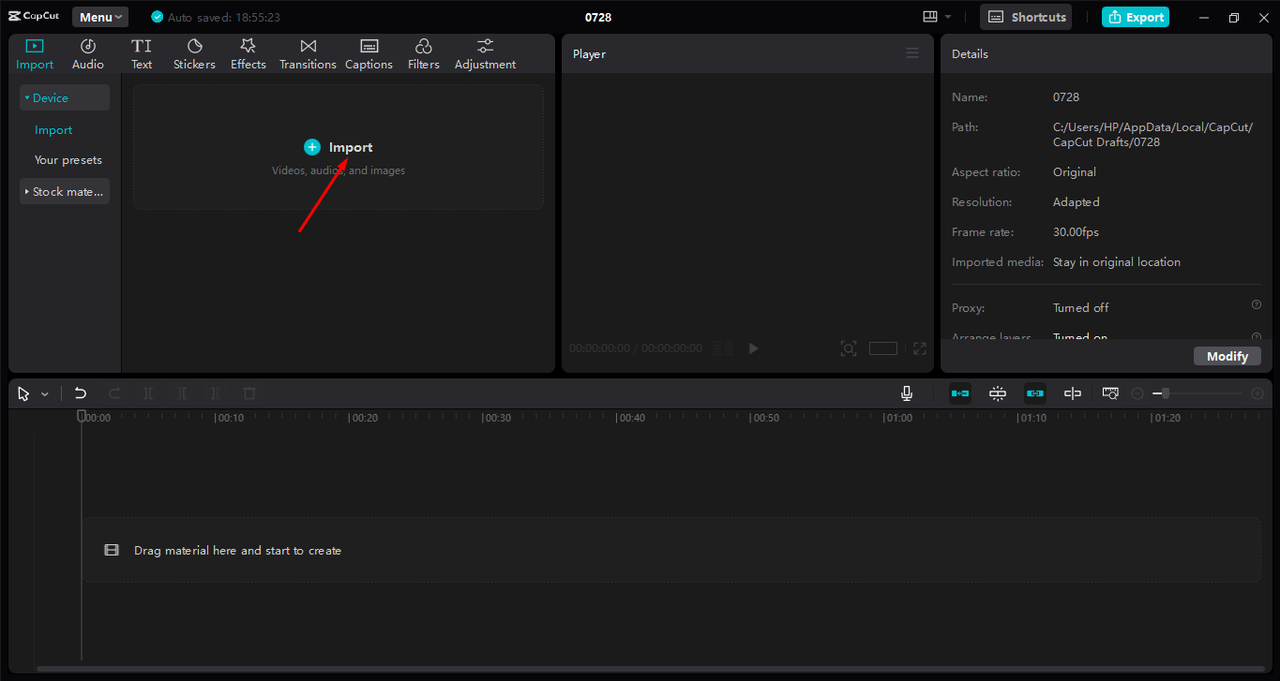Select the pointer tool in timeline
Viewport: 1280px width, 681px height.
24,394
